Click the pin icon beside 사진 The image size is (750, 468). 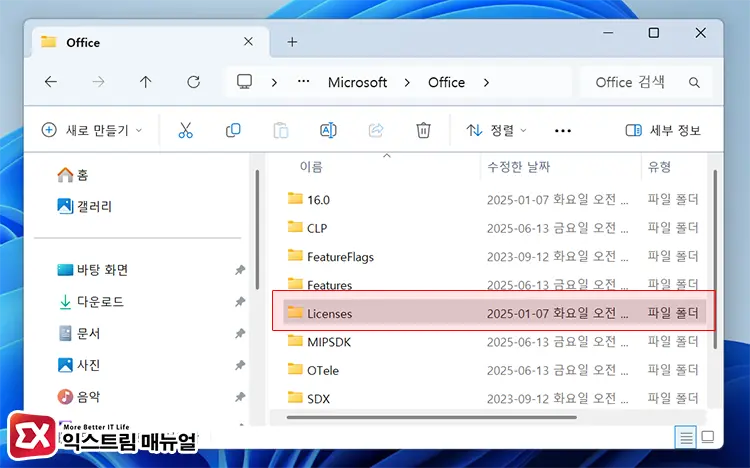[x=240, y=366]
